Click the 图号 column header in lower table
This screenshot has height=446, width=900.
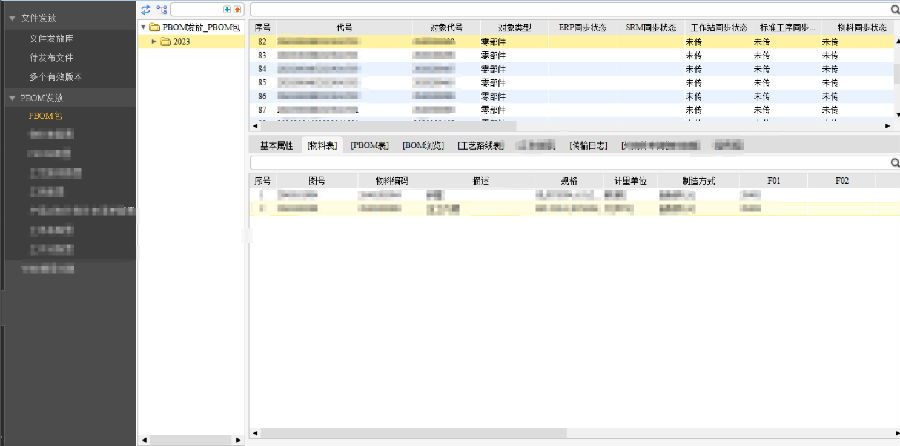316,181
